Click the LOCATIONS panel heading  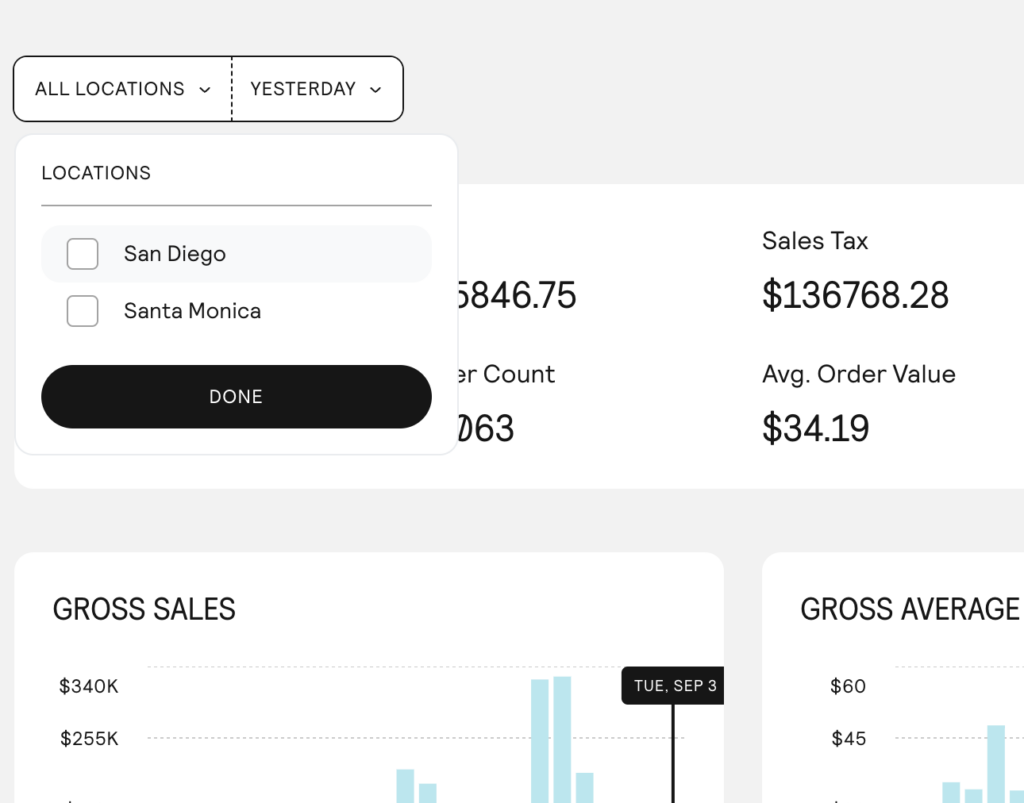tap(96, 173)
